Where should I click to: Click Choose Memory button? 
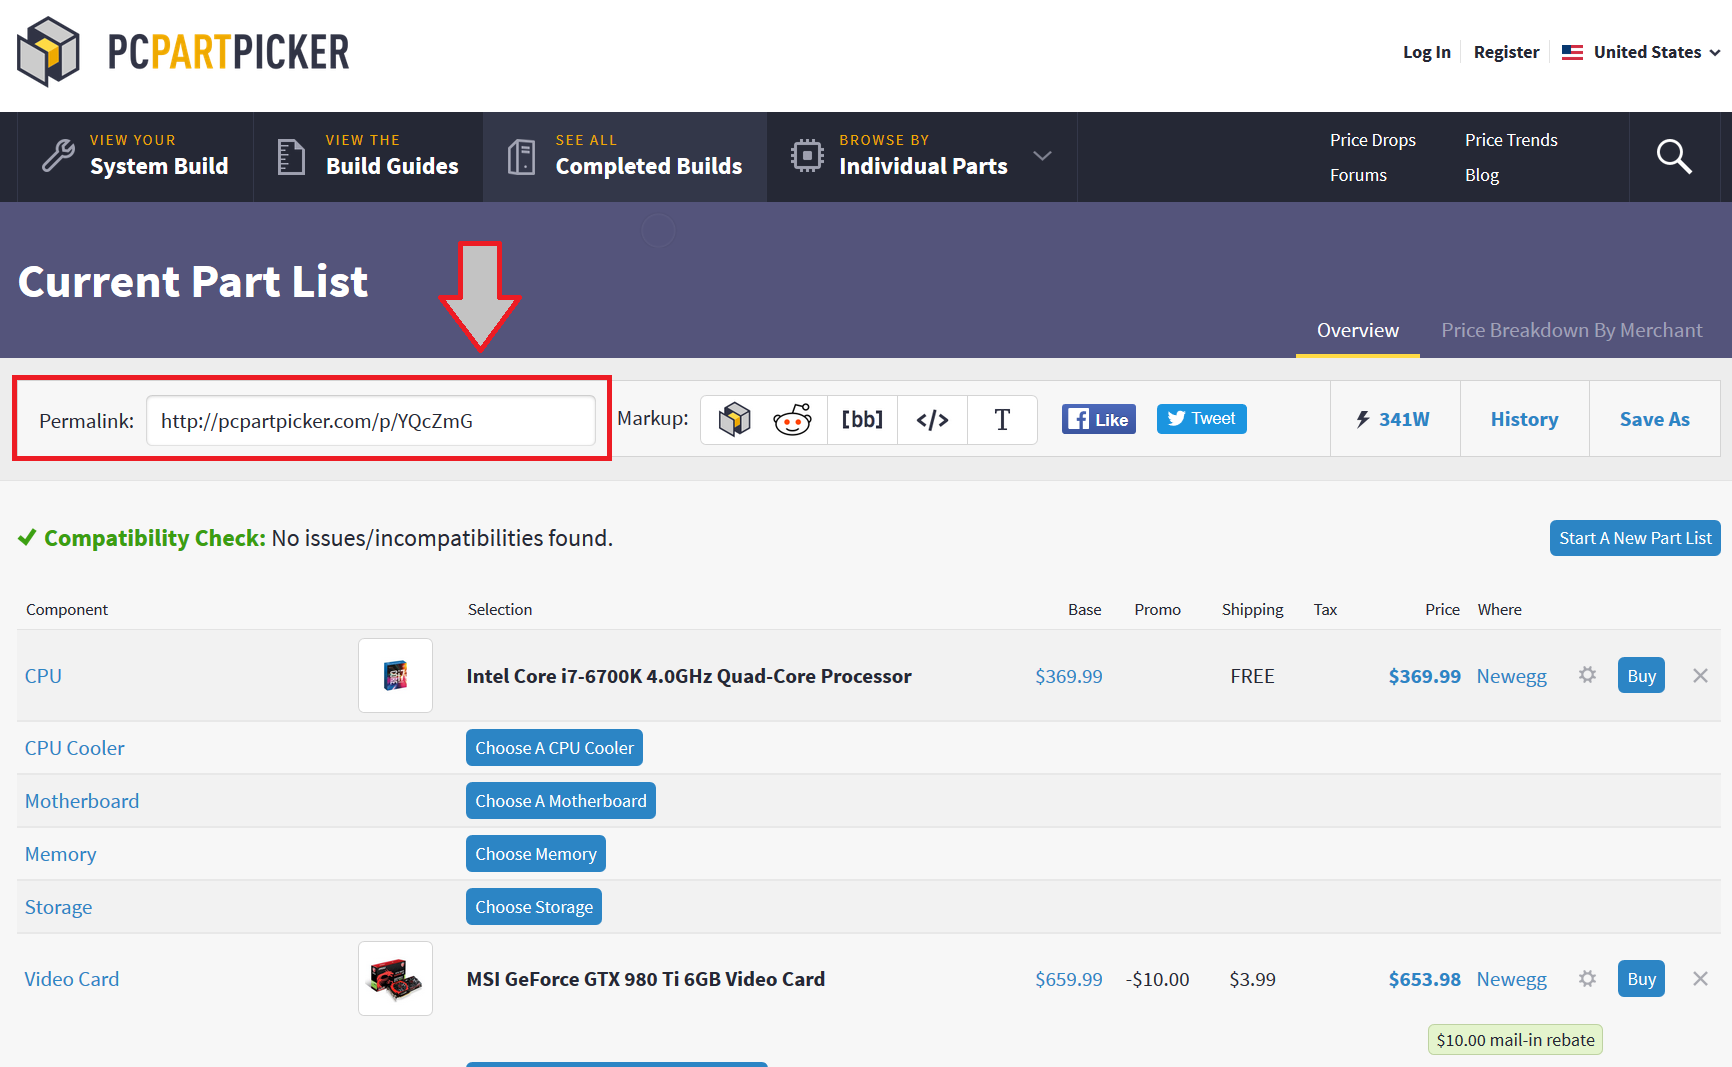(x=536, y=854)
